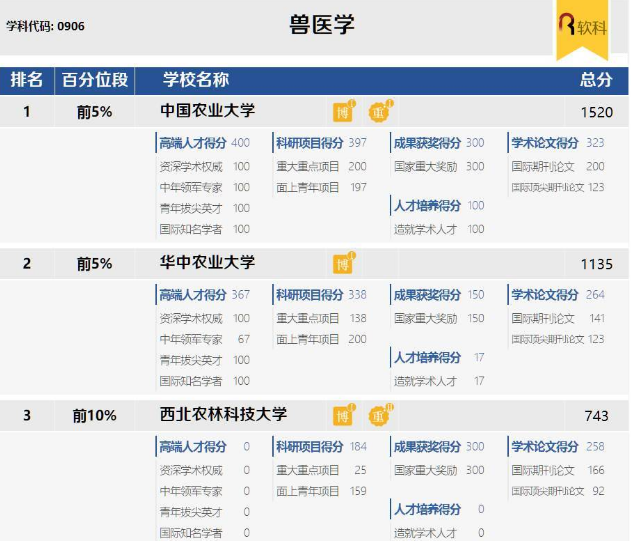Screen dimensions: 631x541
Task: Click total score 1520 for 中国农业大学
Action: [596, 112]
